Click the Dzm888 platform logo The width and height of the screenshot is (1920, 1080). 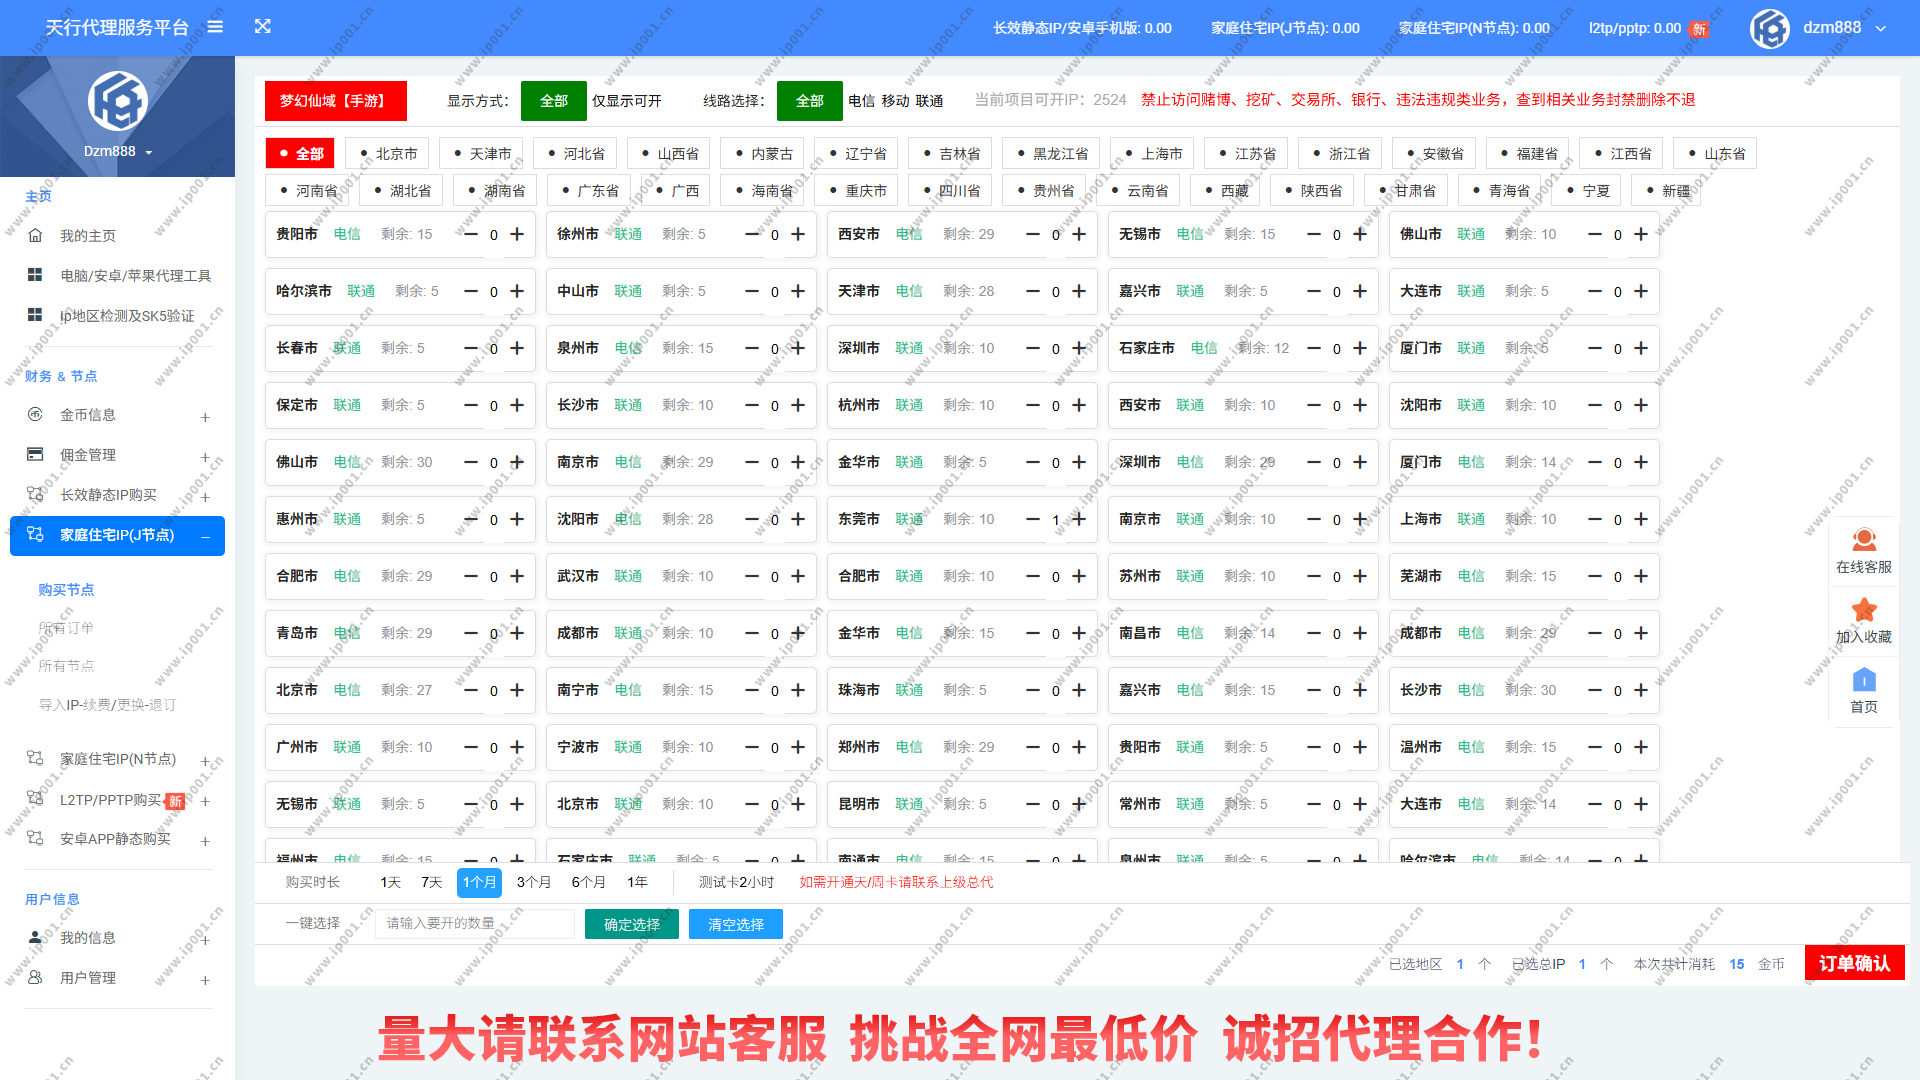click(x=117, y=100)
